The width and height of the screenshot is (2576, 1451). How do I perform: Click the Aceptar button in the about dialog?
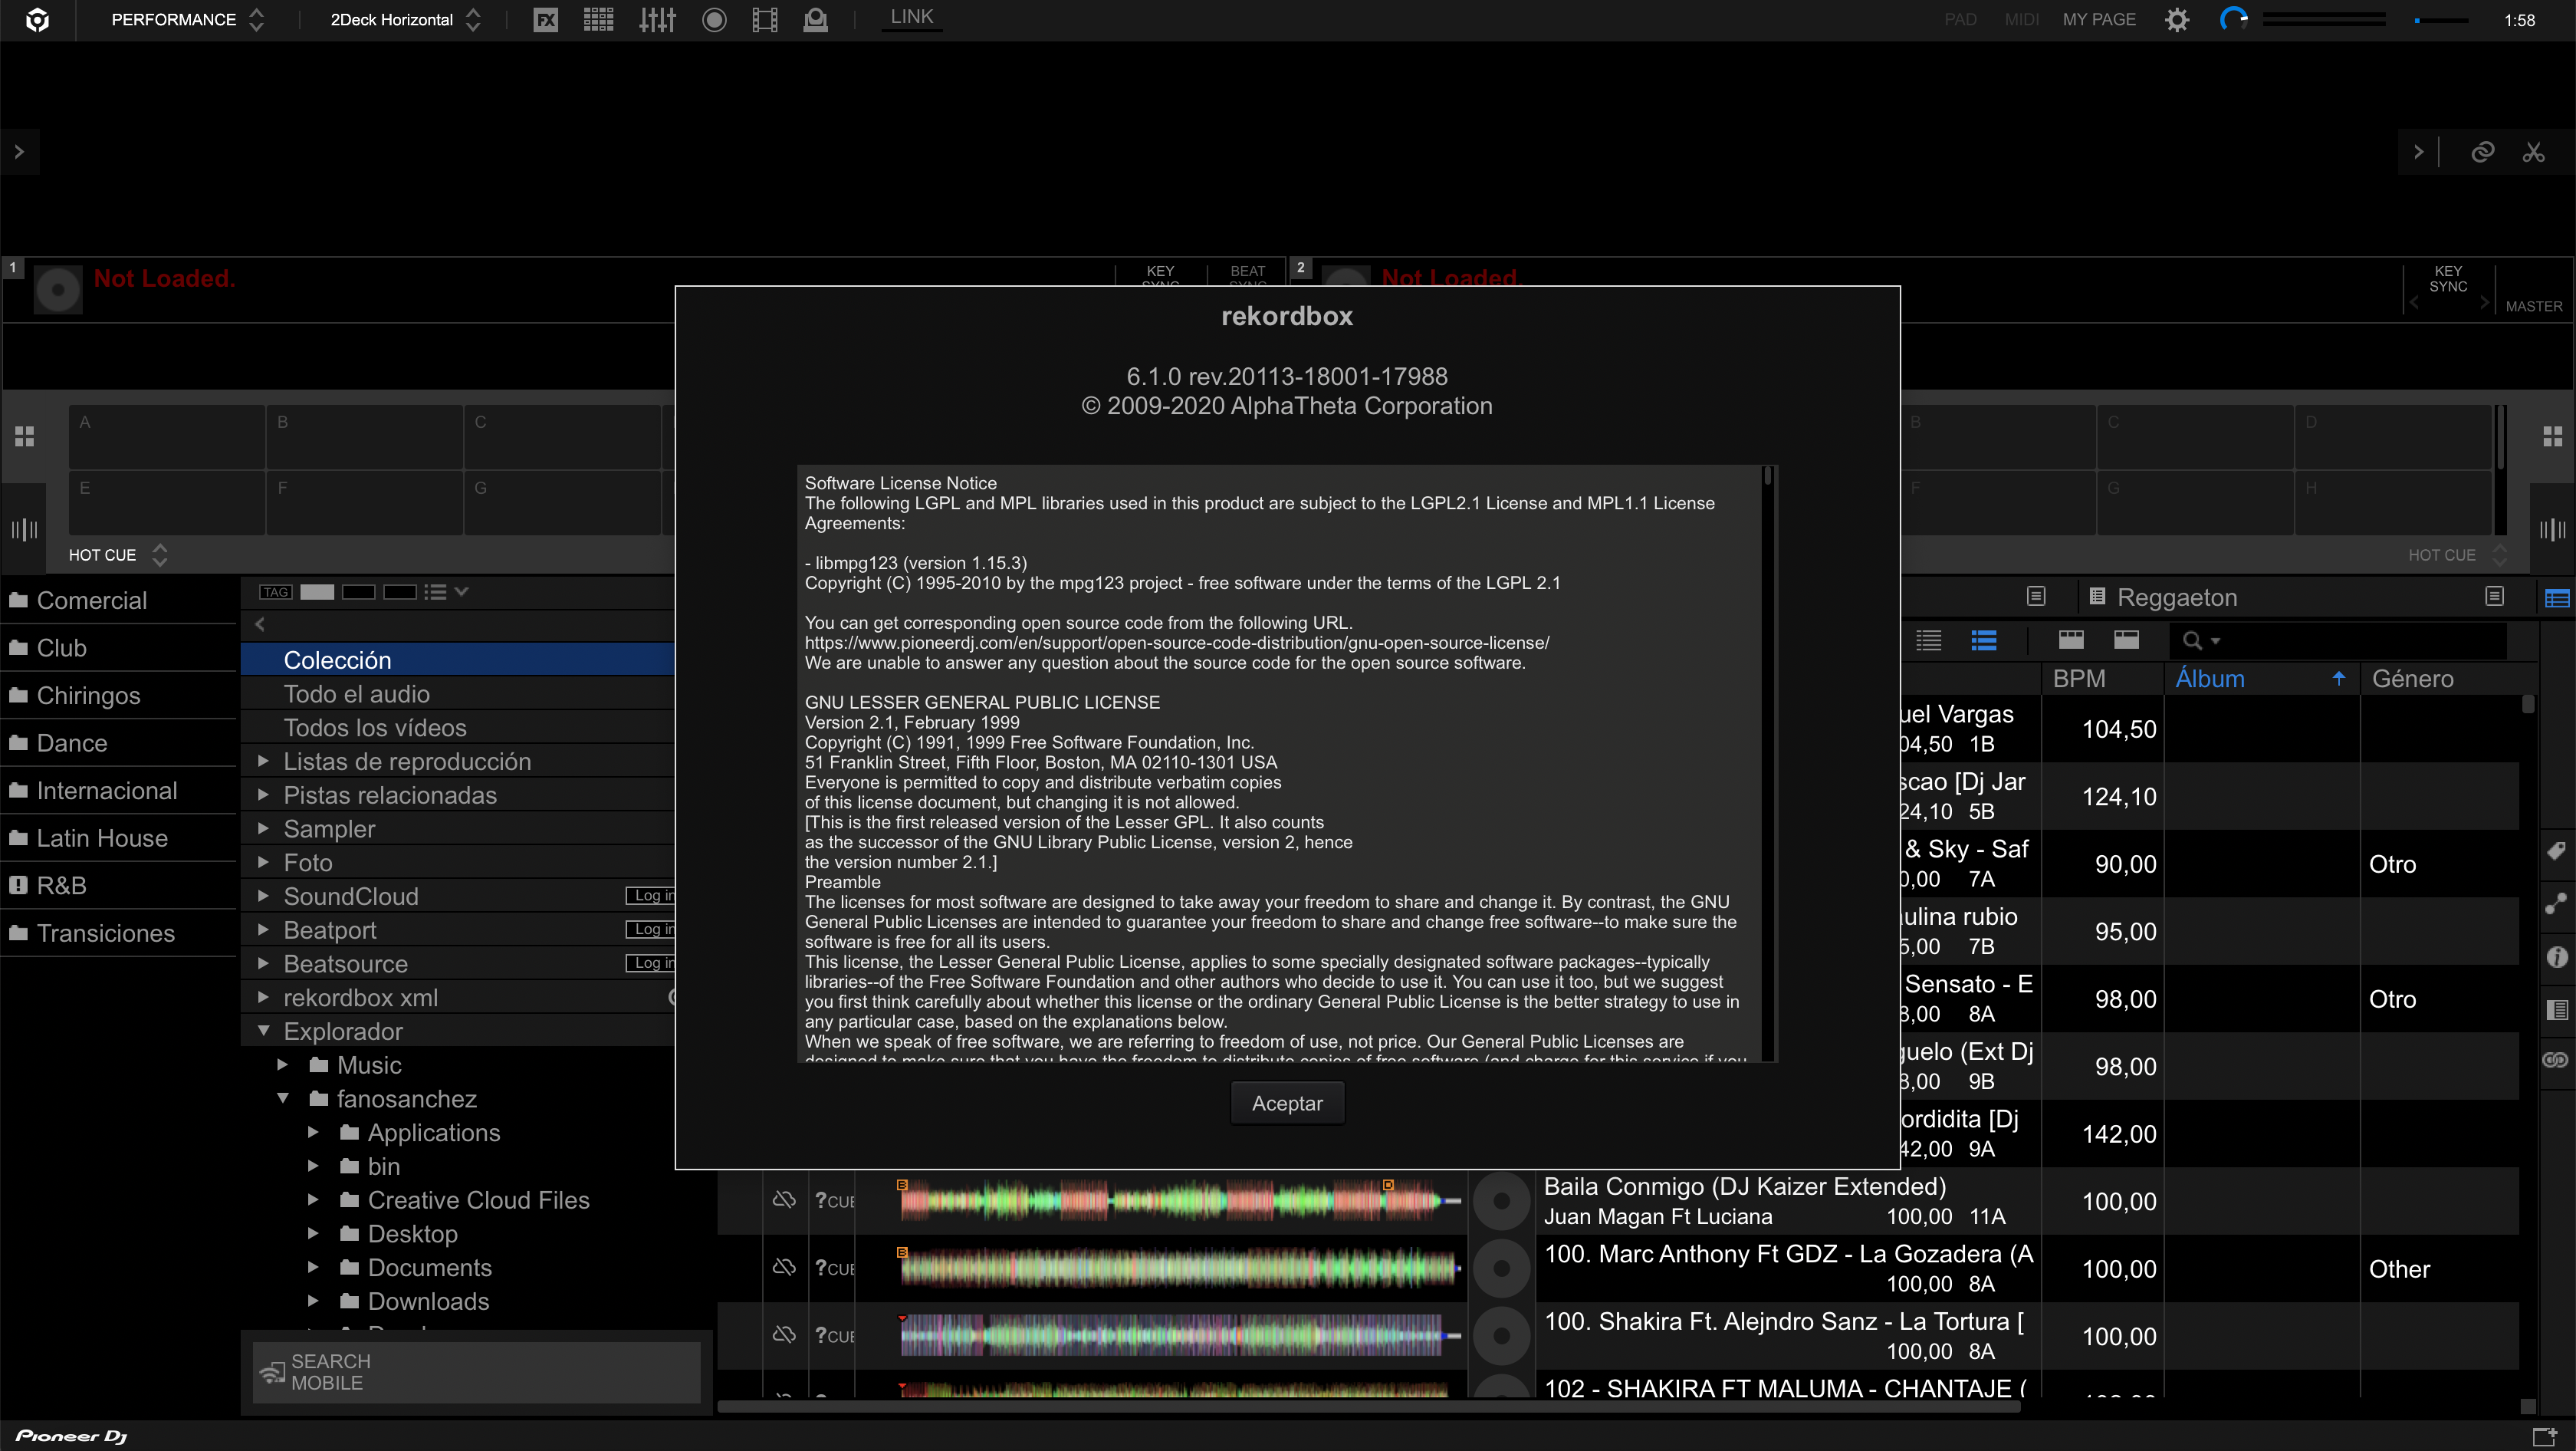[x=1287, y=1103]
